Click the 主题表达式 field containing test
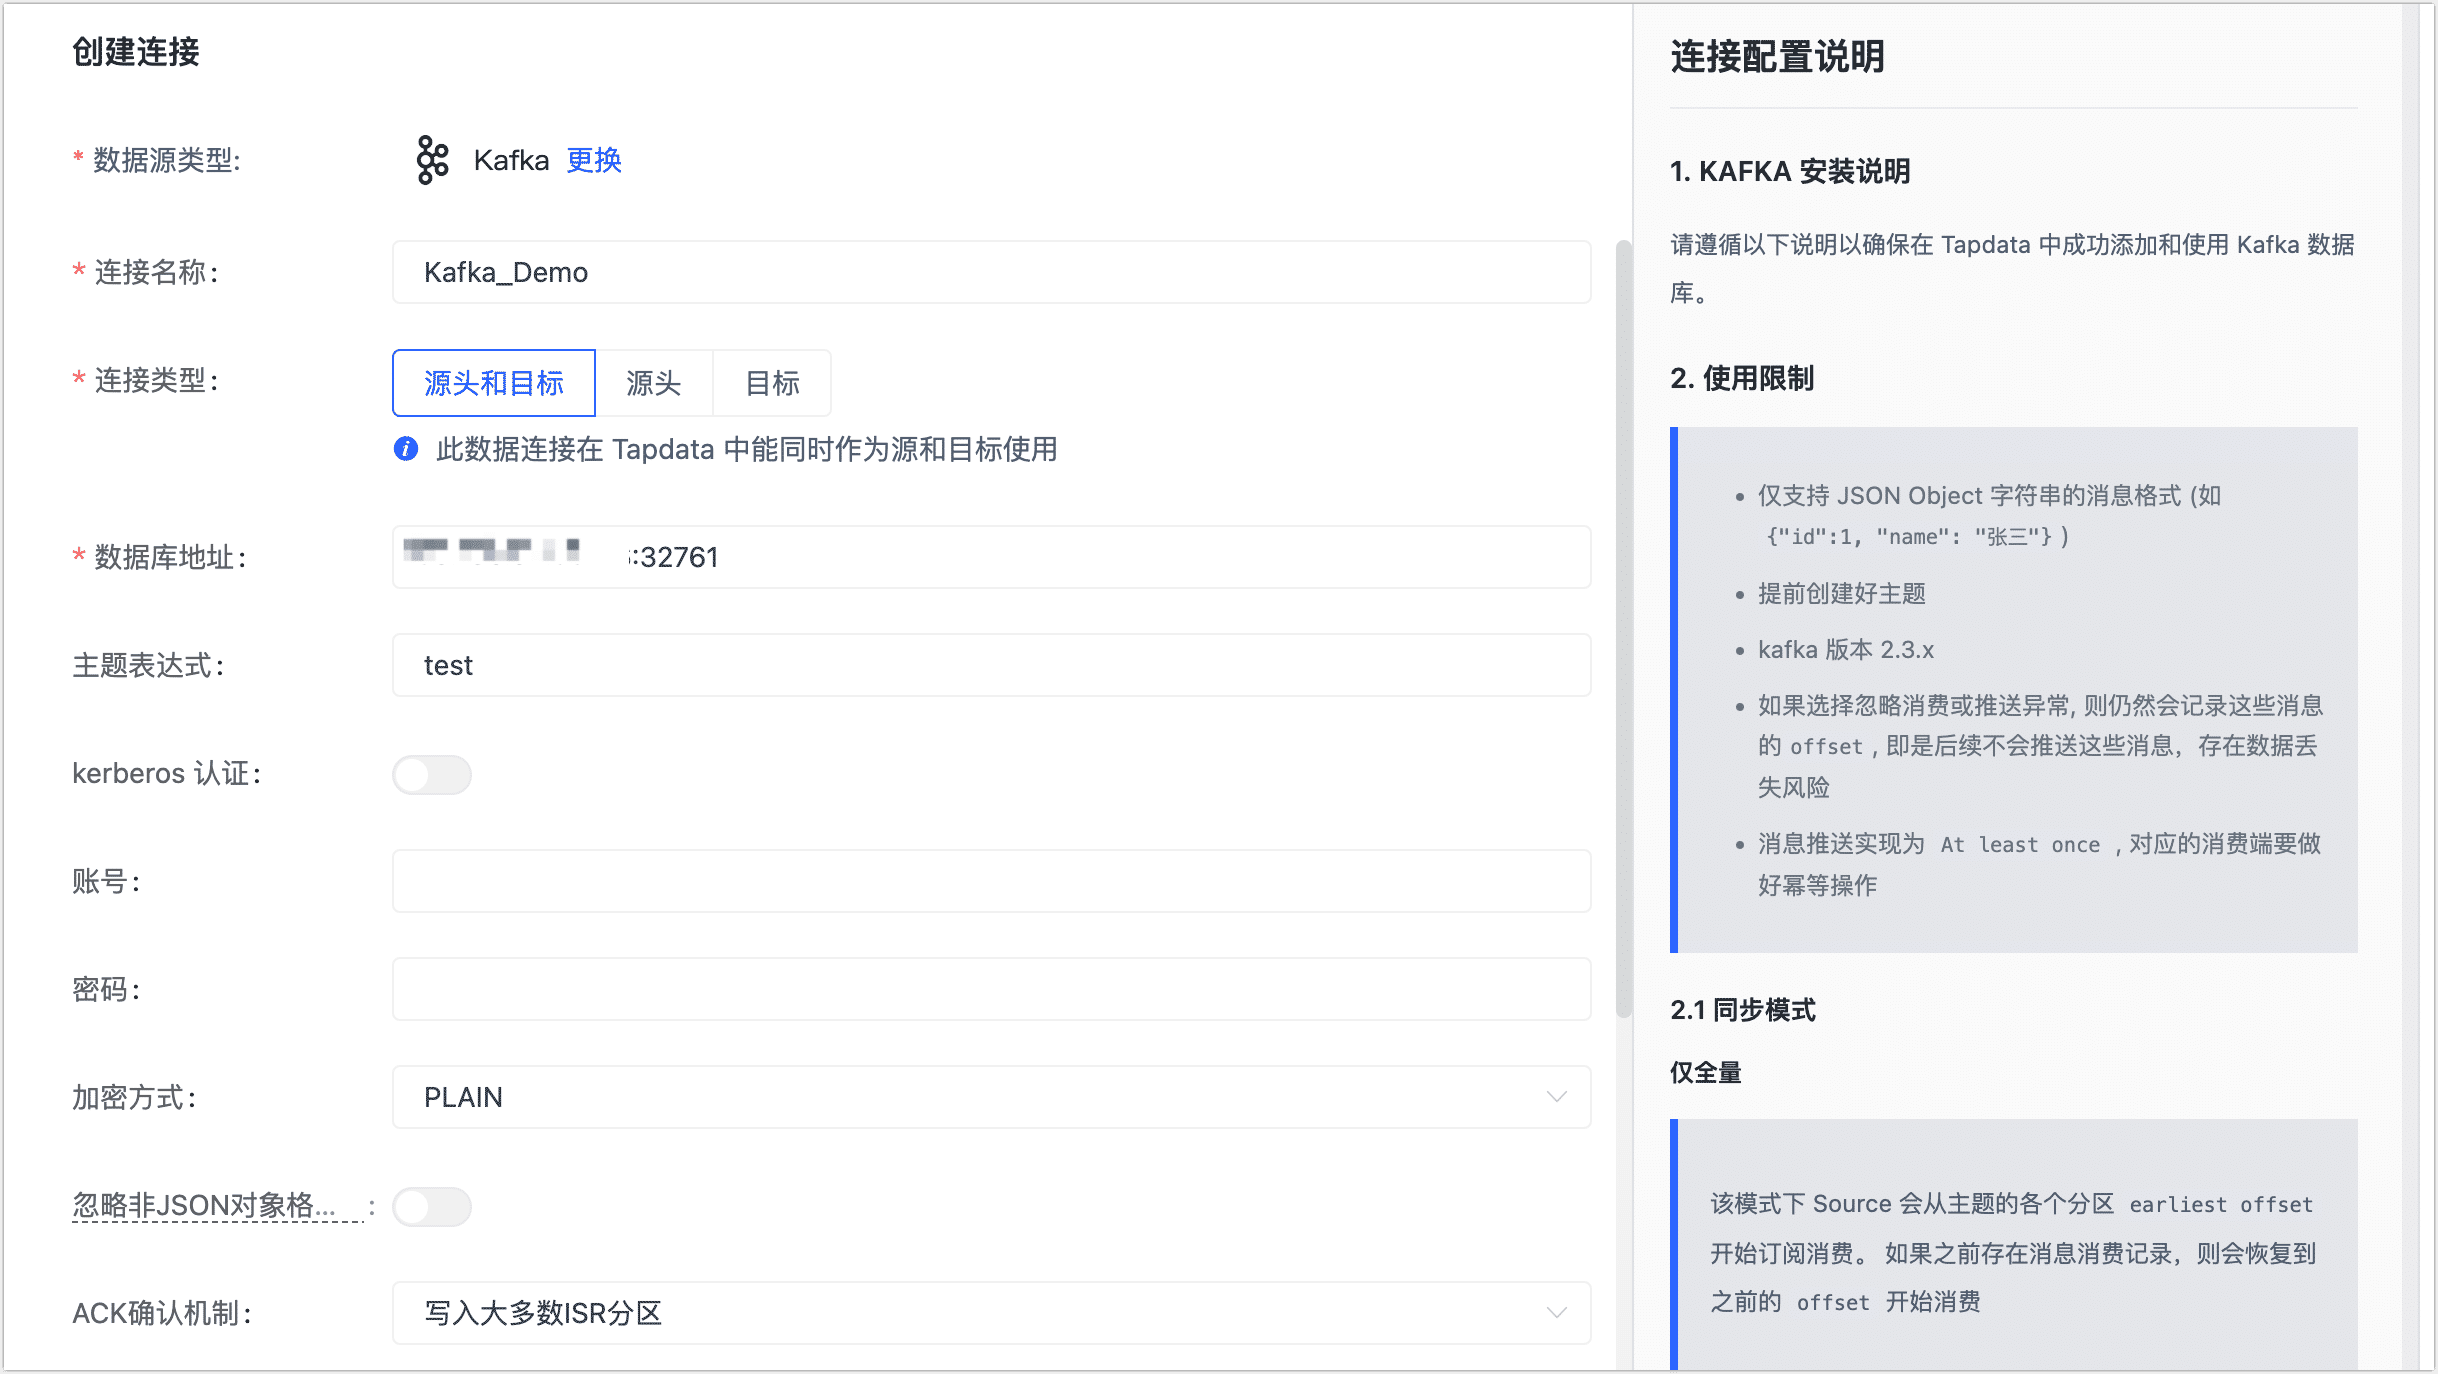Viewport: 2438px width, 1374px height. click(990, 665)
